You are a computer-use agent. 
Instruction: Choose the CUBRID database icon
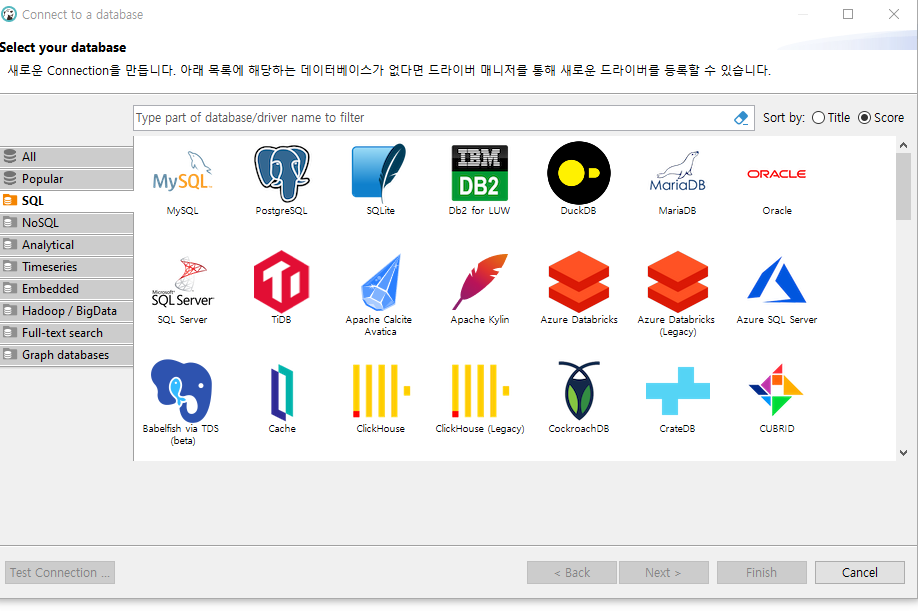coord(776,390)
